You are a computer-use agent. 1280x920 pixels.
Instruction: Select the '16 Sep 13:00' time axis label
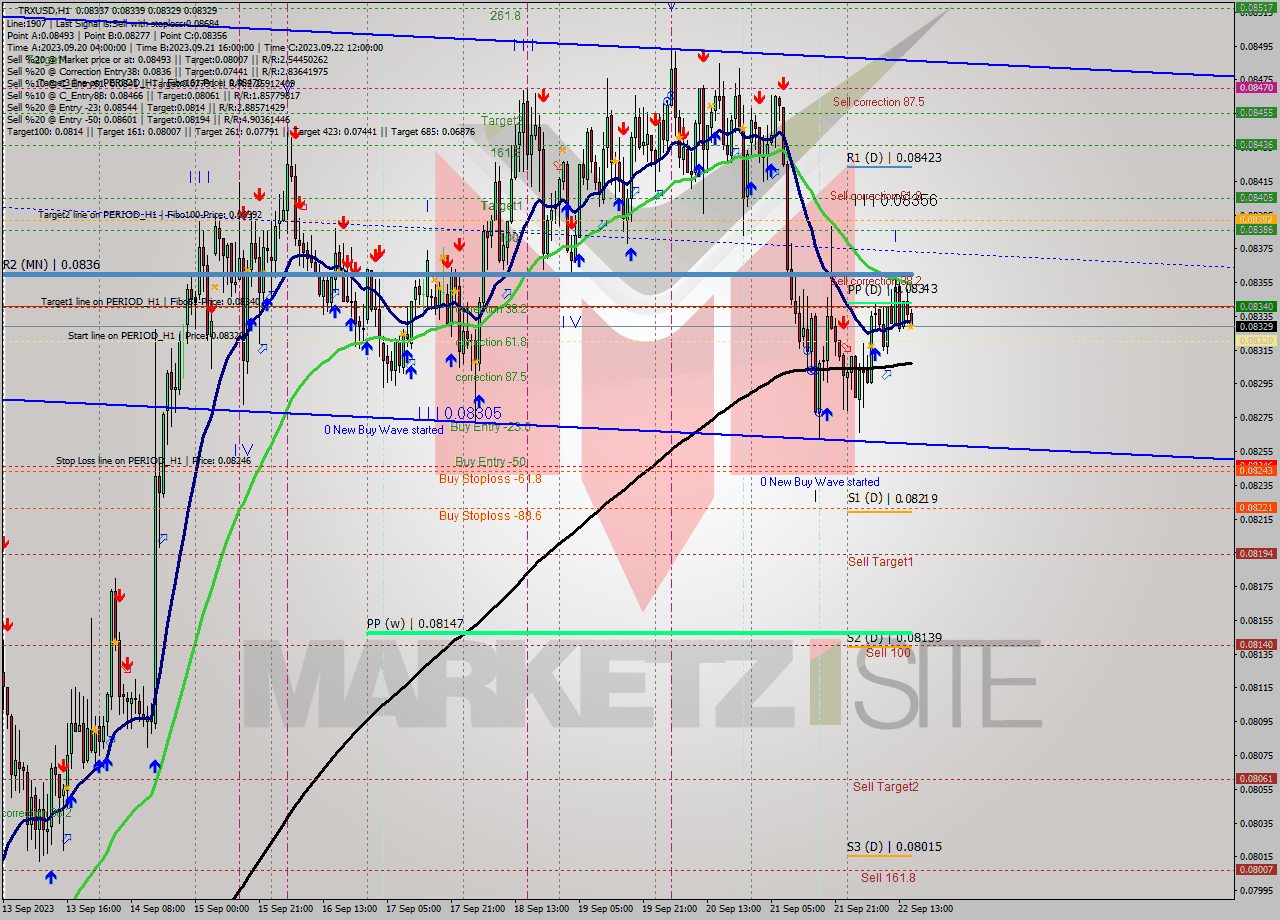(x=350, y=909)
